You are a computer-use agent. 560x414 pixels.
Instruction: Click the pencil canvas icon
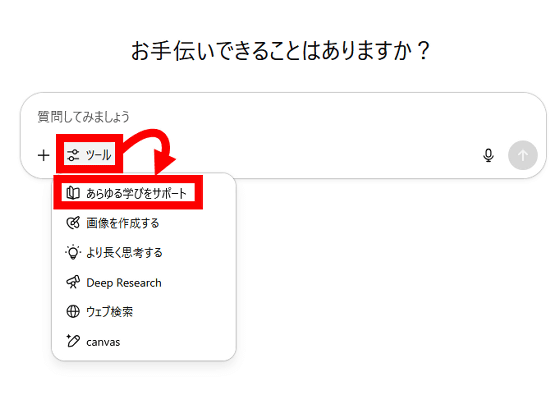pos(73,341)
